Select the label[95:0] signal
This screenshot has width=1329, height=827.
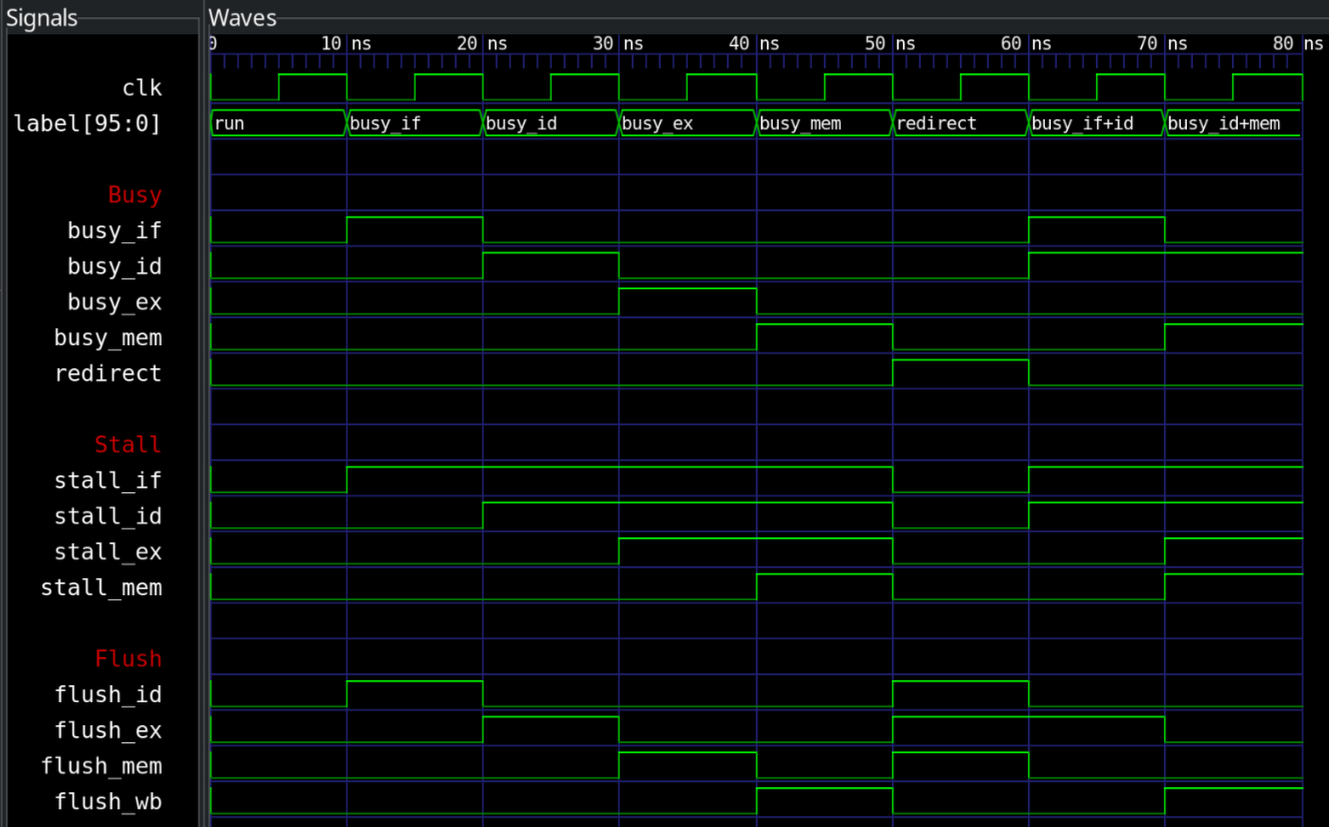pyautogui.click(x=87, y=124)
